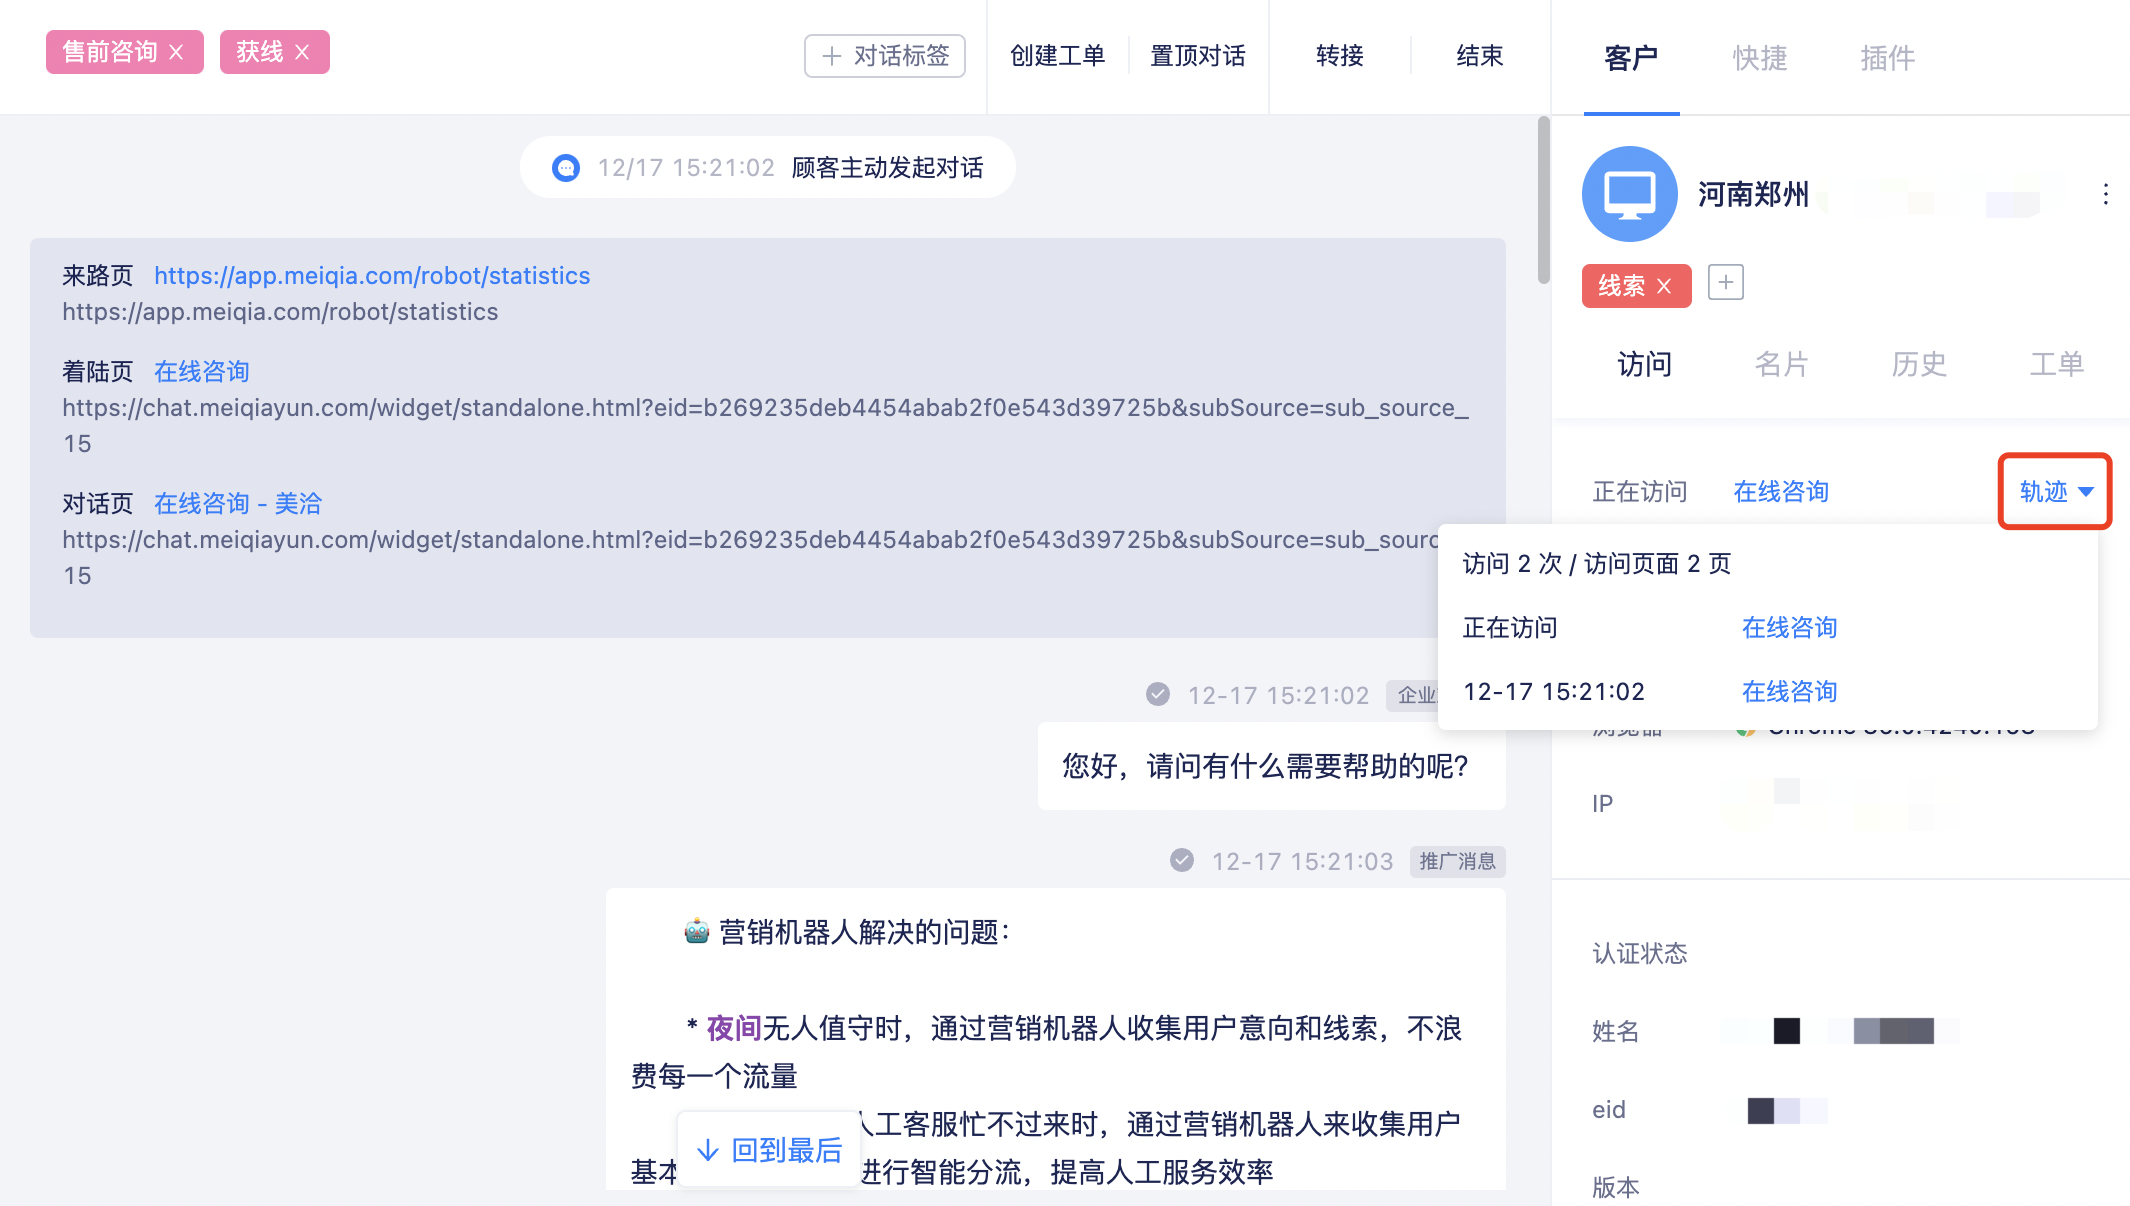Switch to the 快捷 tab
Image resolution: width=2130 pixels, height=1206 pixels.
click(x=1759, y=58)
